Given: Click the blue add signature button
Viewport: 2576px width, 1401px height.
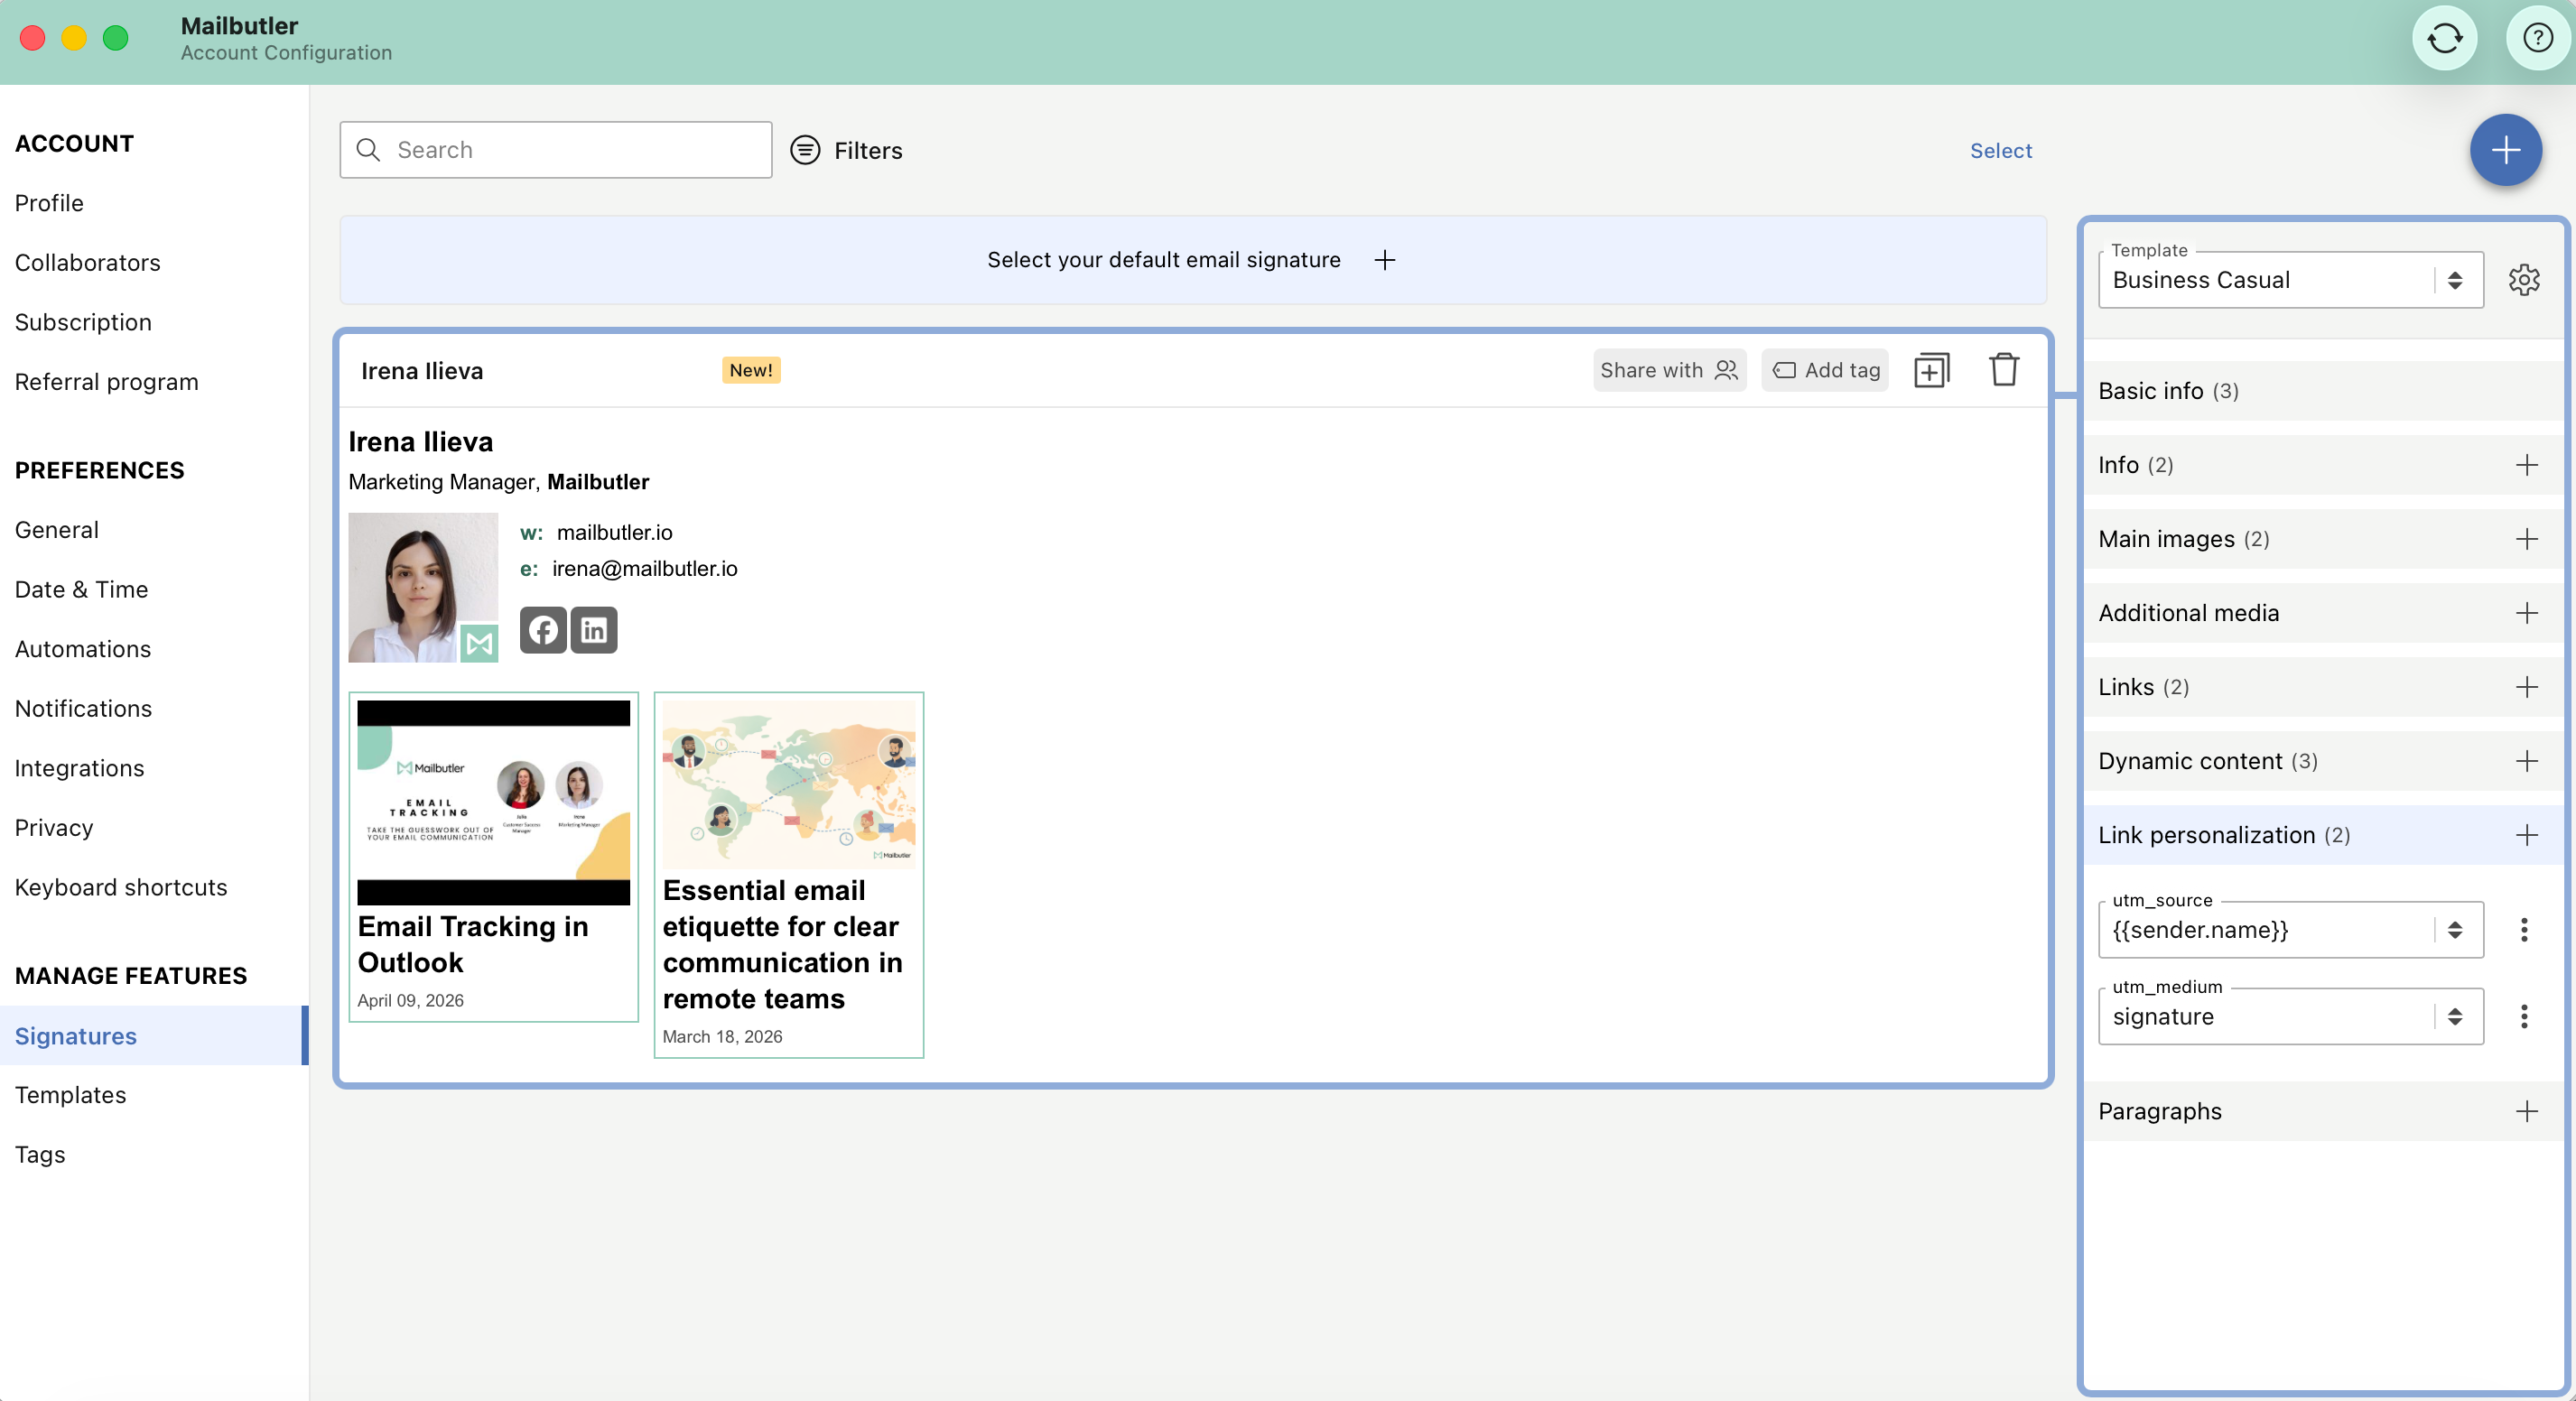Looking at the screenshot, I should (x=2505, y=150).
